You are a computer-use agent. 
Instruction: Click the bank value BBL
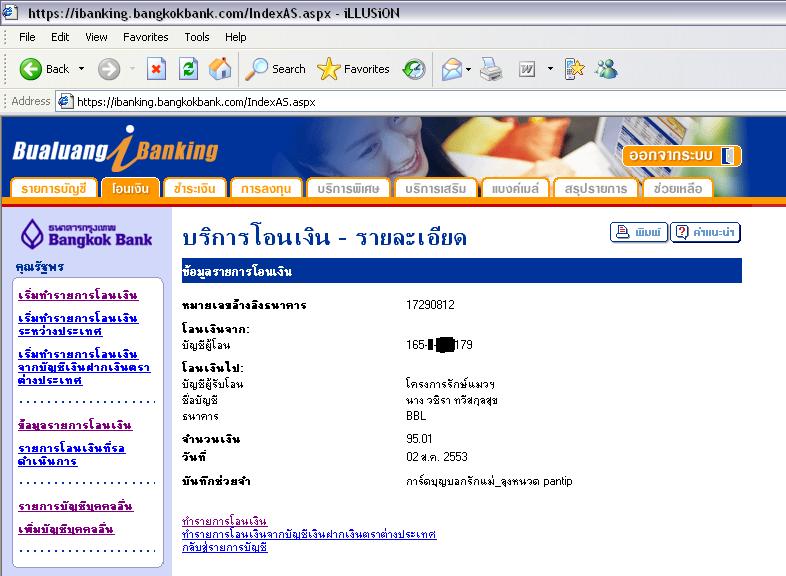tap(416, 416)
